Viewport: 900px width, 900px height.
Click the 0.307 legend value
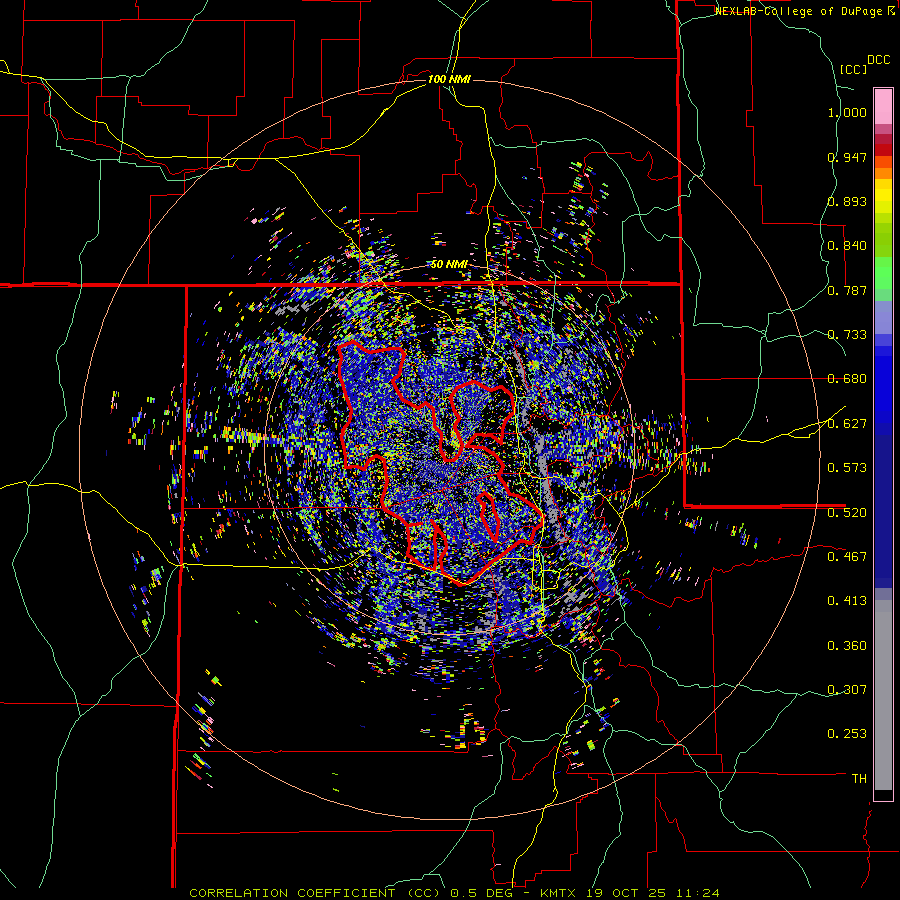(847, 689)
